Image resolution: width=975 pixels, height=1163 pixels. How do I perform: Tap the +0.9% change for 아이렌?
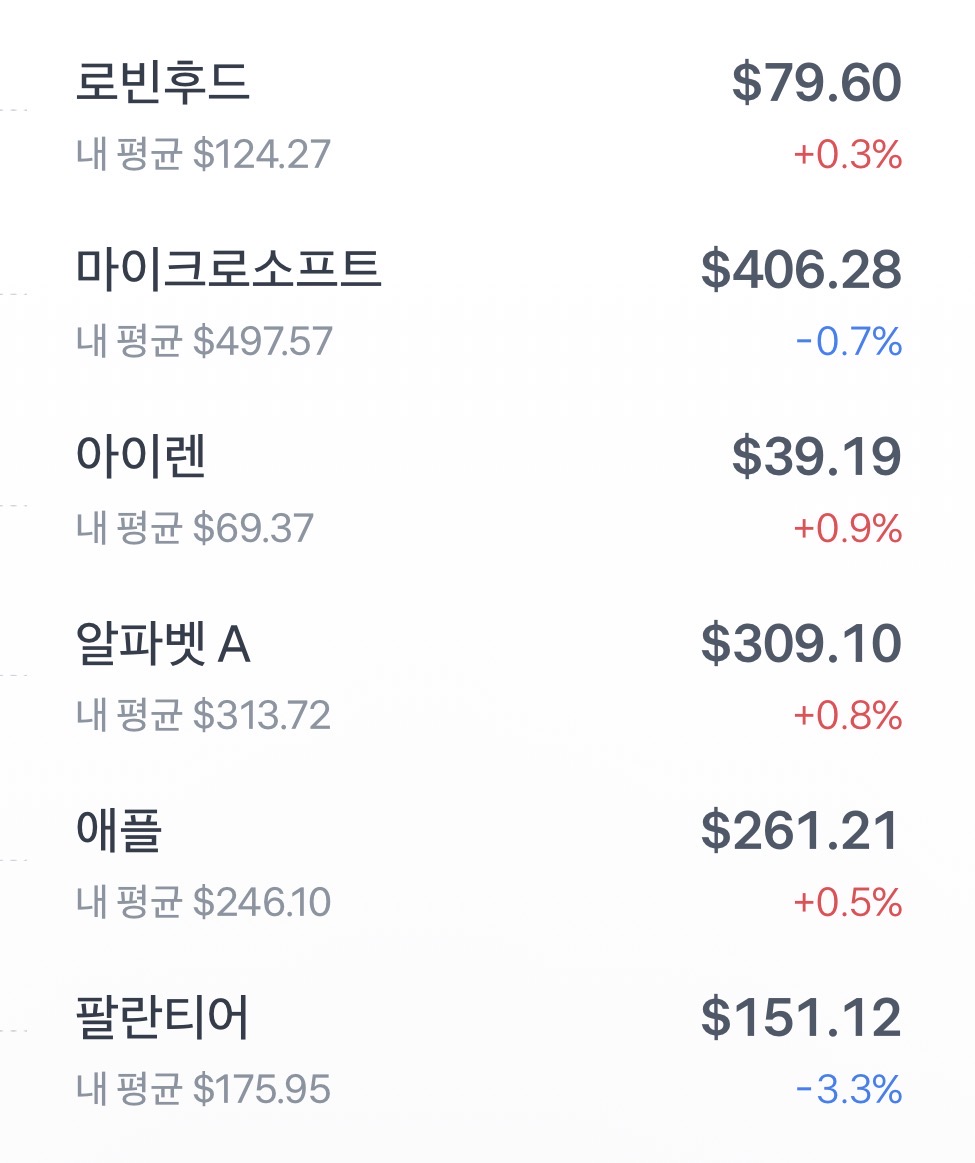848,528
